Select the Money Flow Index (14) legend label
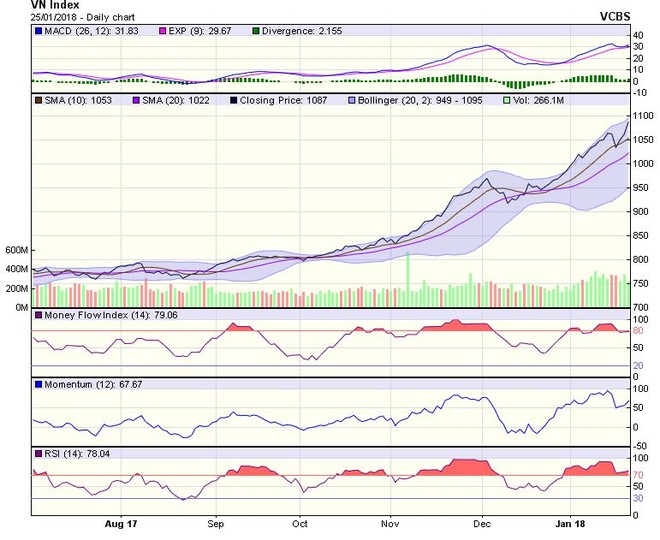This screenshot has height=540, width=660. 93,316
